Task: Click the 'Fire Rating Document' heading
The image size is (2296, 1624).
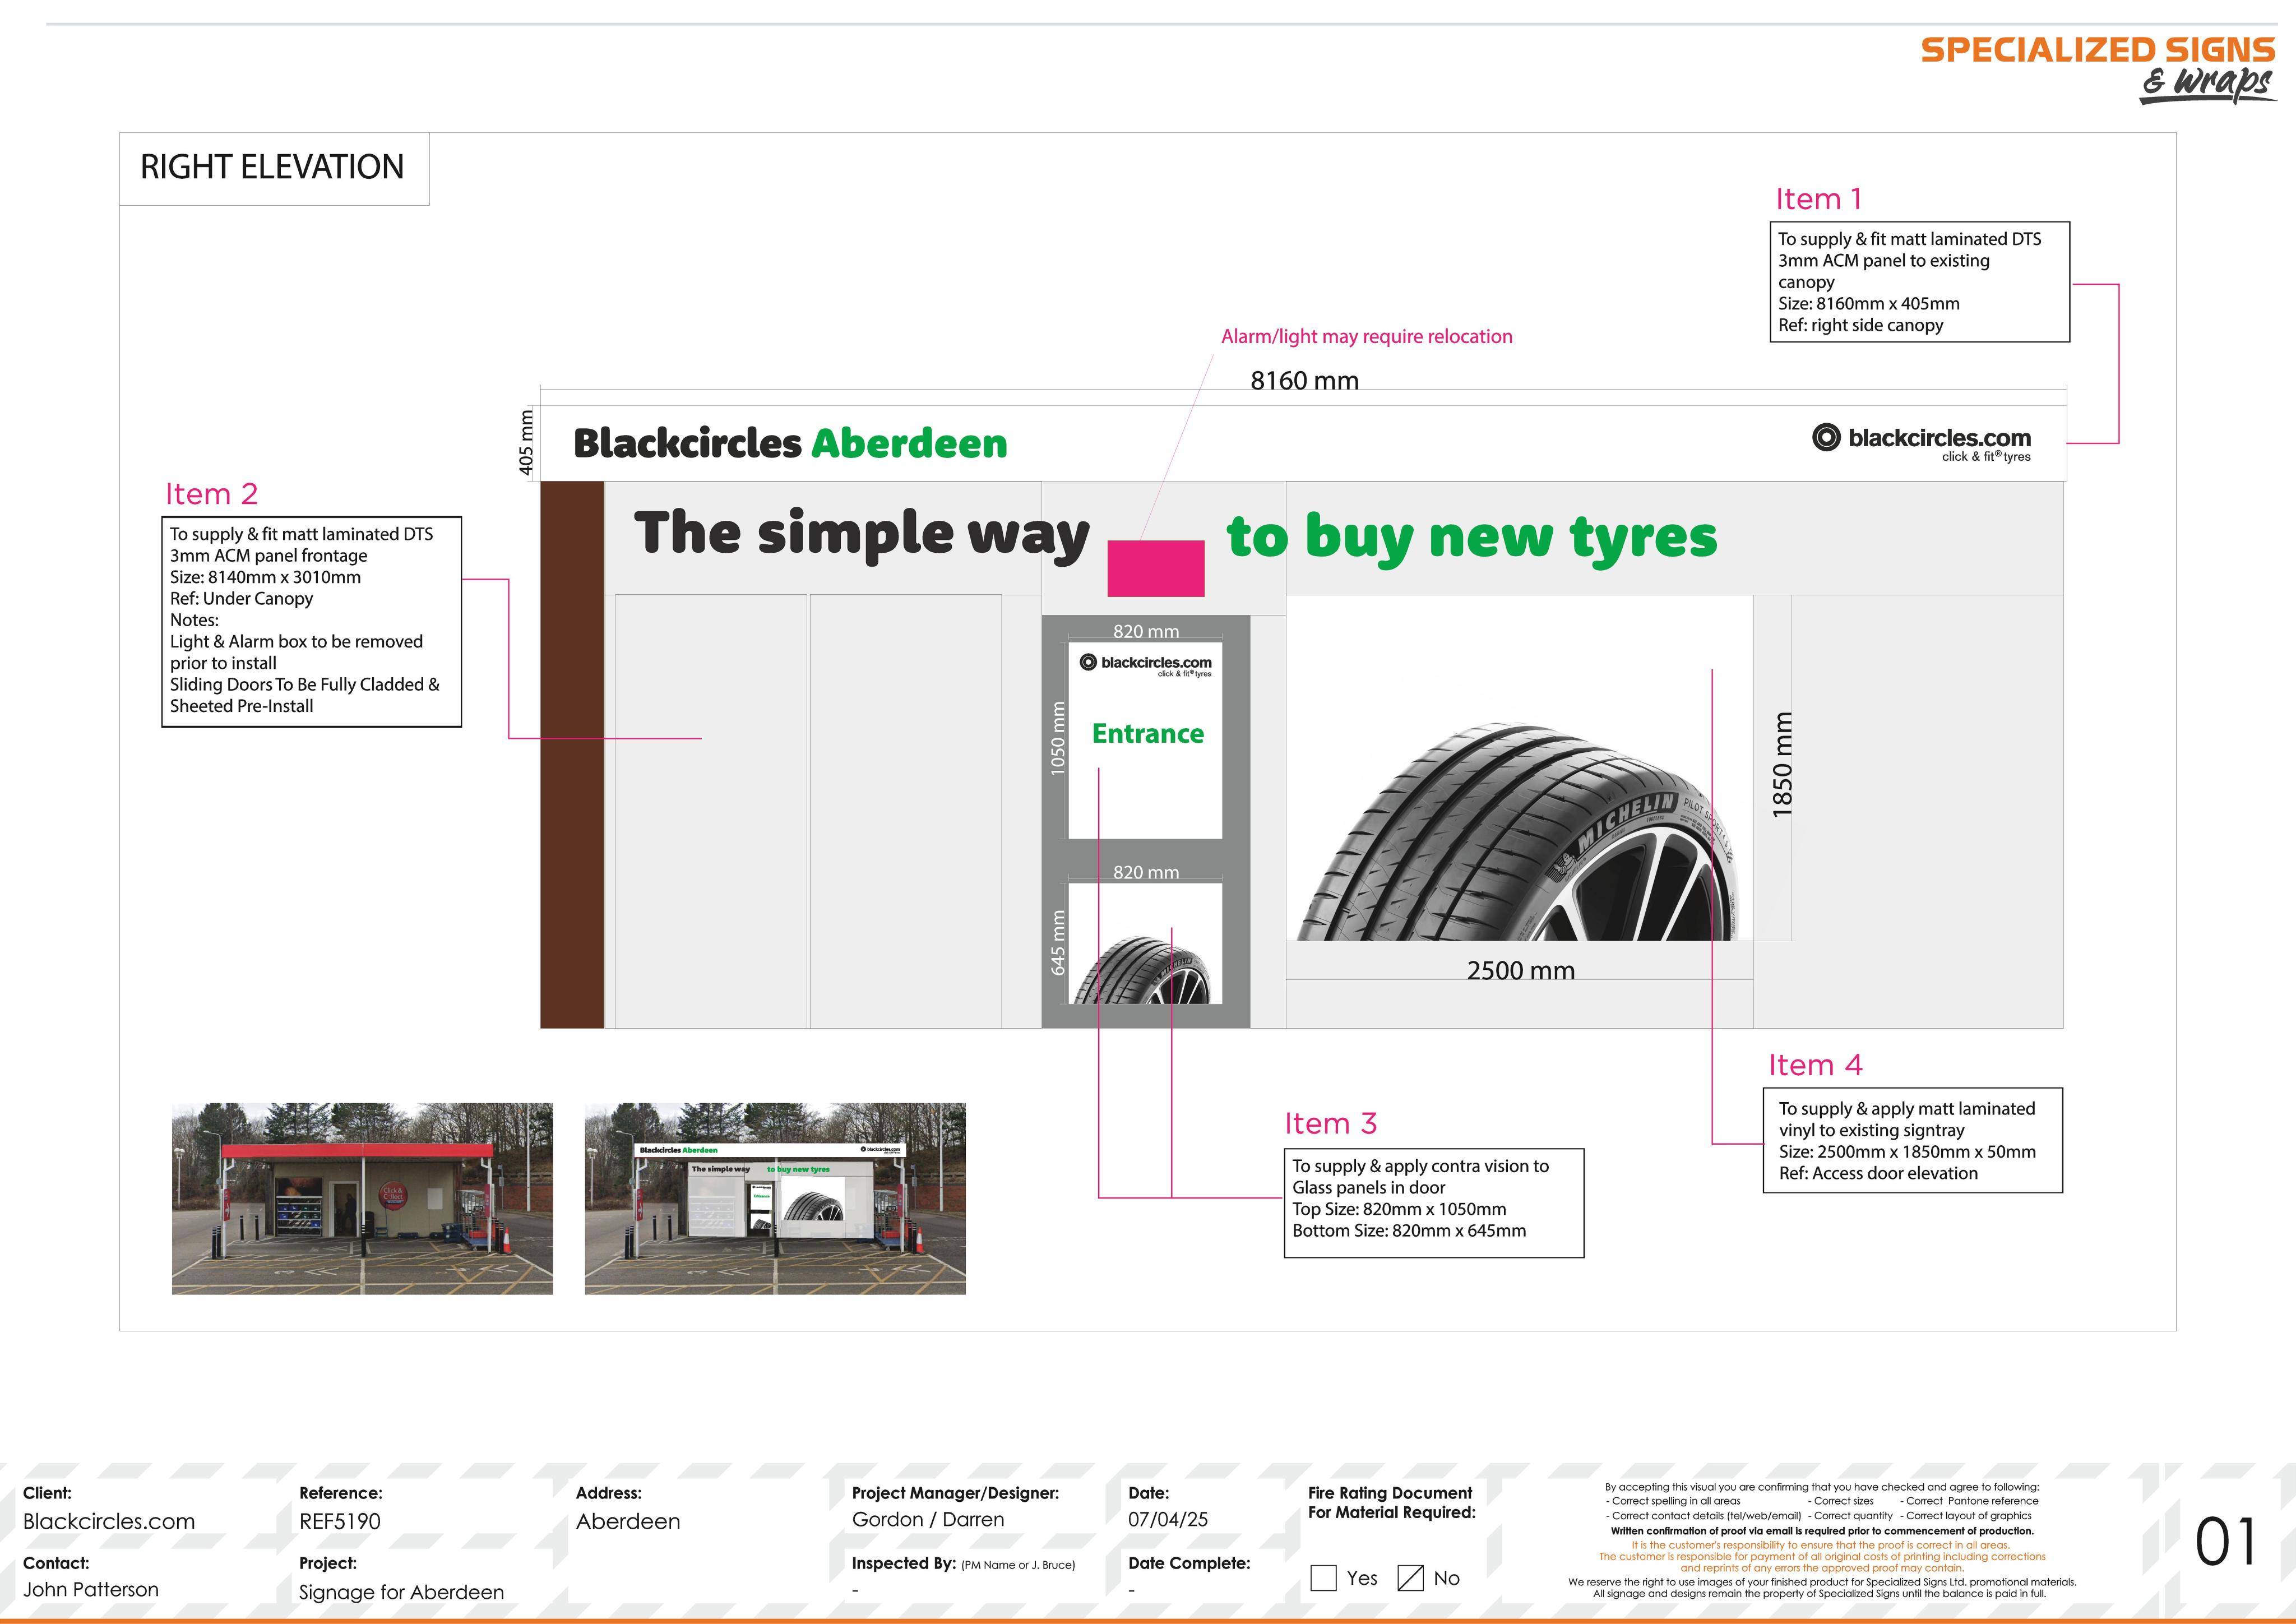Action: point(1390,1493)
